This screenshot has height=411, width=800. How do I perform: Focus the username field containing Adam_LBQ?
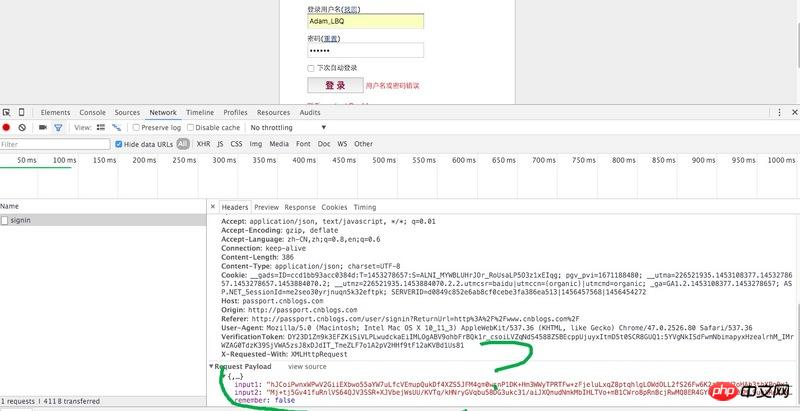[x=365, y=21]
